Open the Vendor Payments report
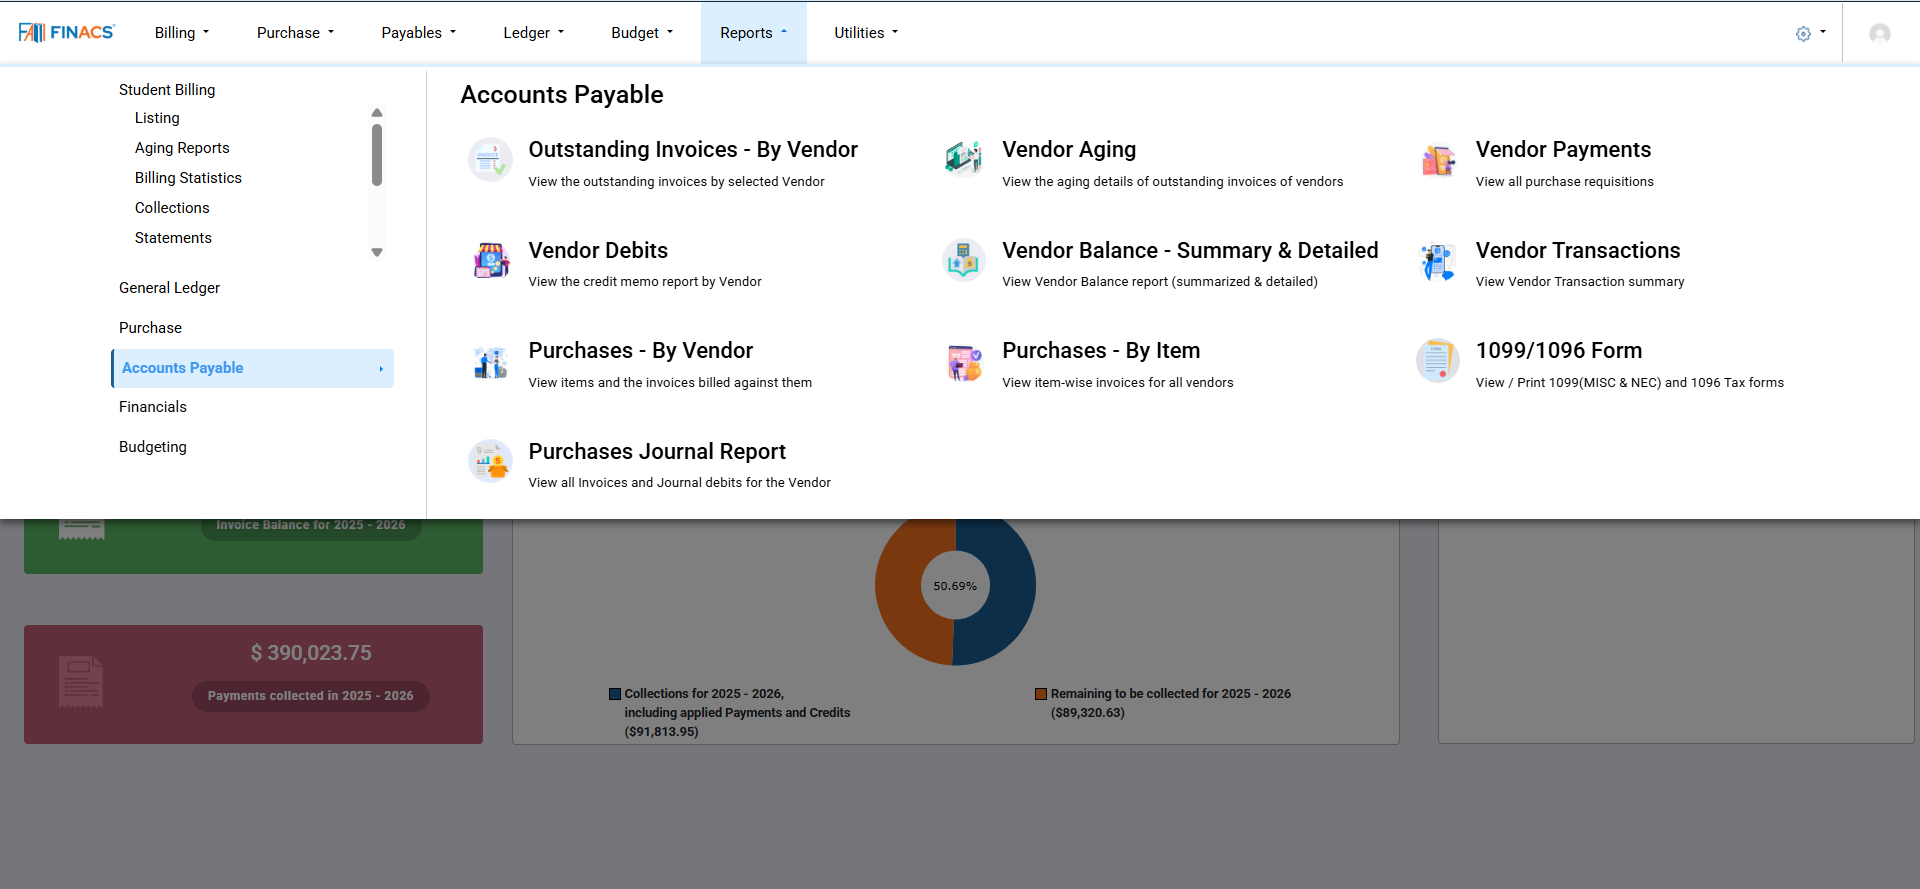Image resolution: width=1920 pixels, height=889 pixels. [1563, 150]
